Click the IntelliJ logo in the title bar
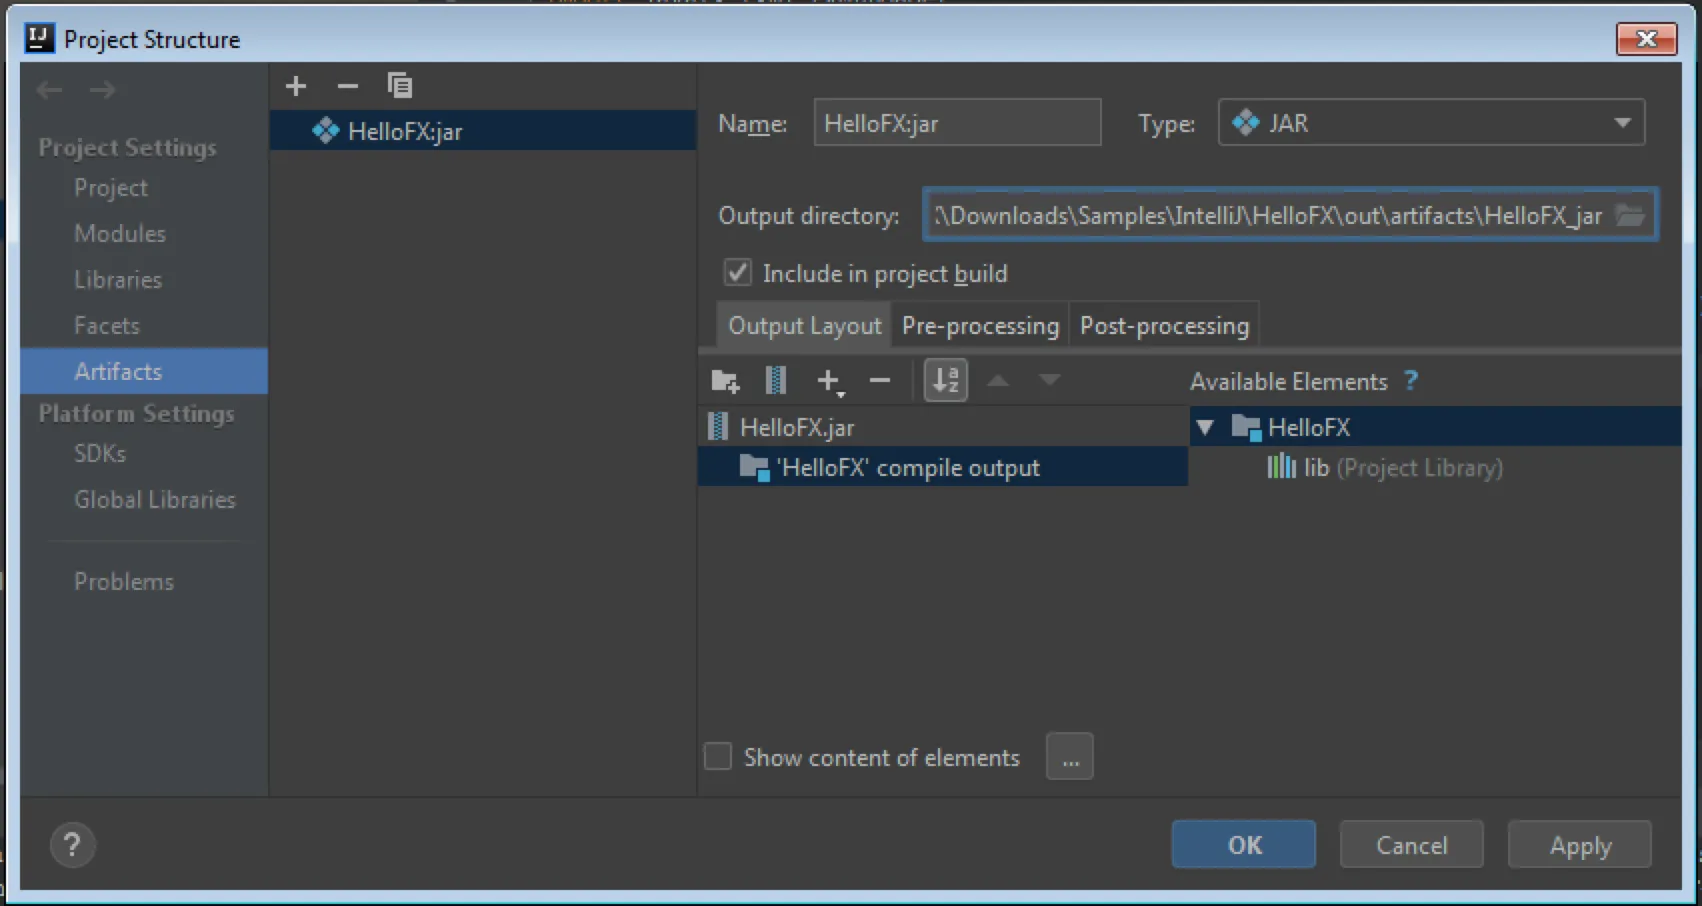The width and height of the screenshot is (1702, 906). pyautogui.click(x=39, y=39)
